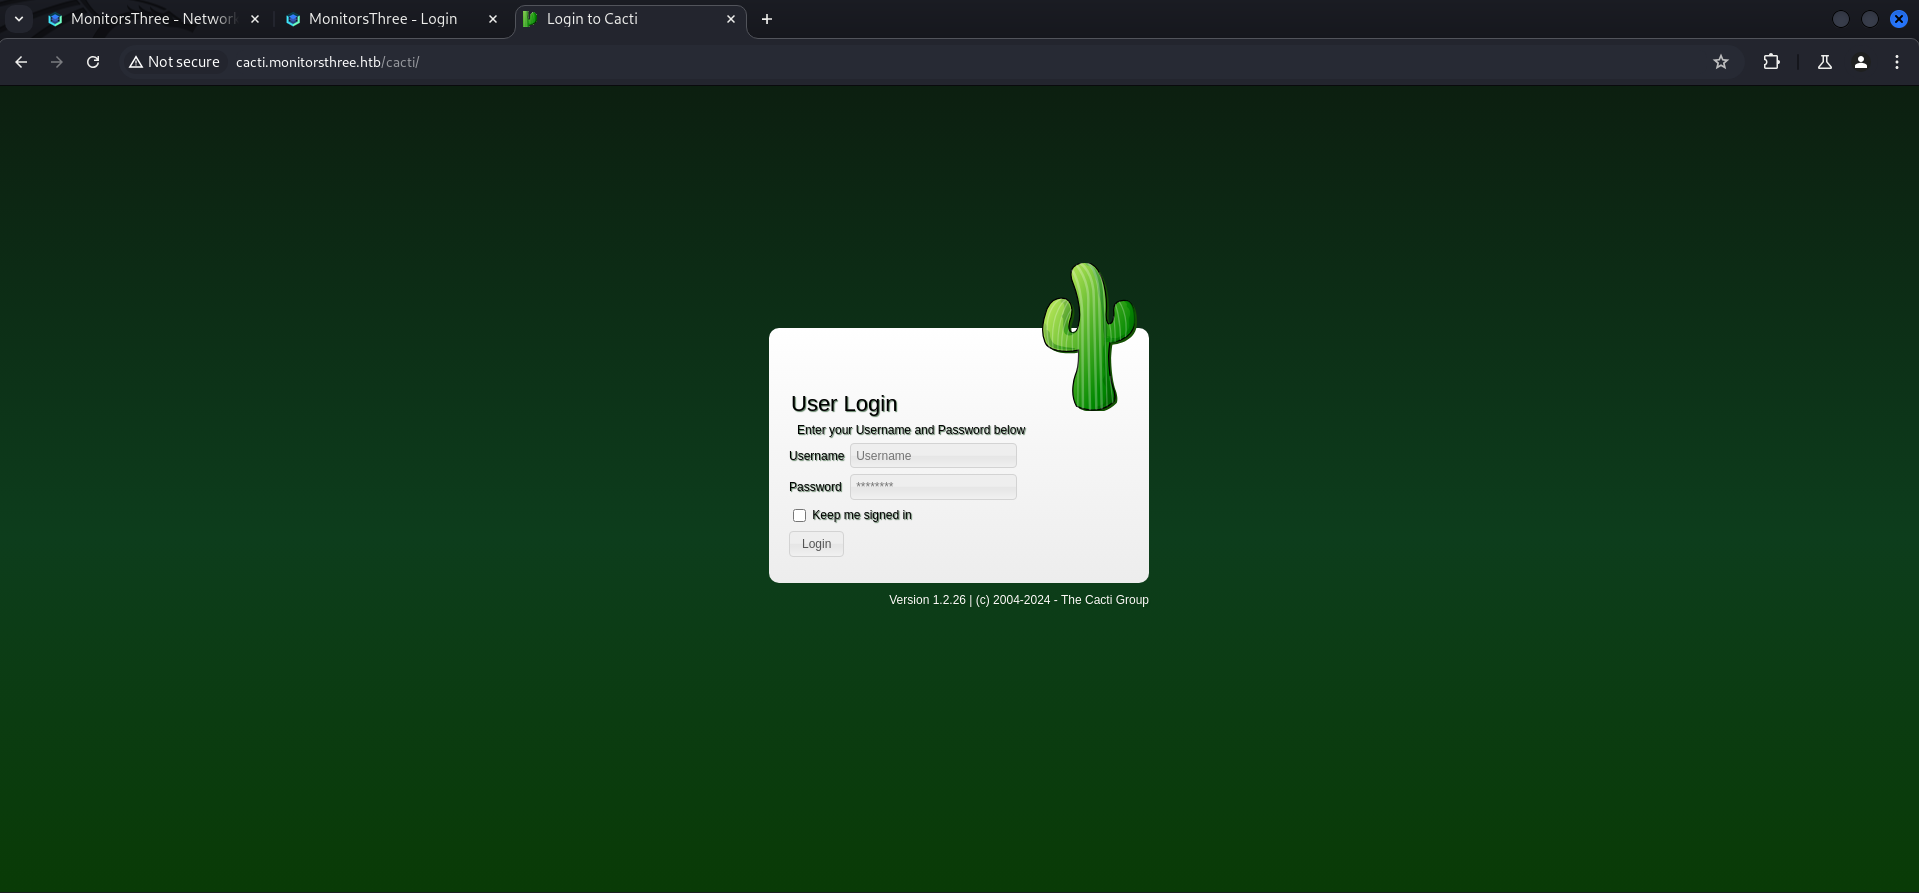Enable the Keep me signed in checkbox
1919x893 pixels.
[x=799, y=516]
